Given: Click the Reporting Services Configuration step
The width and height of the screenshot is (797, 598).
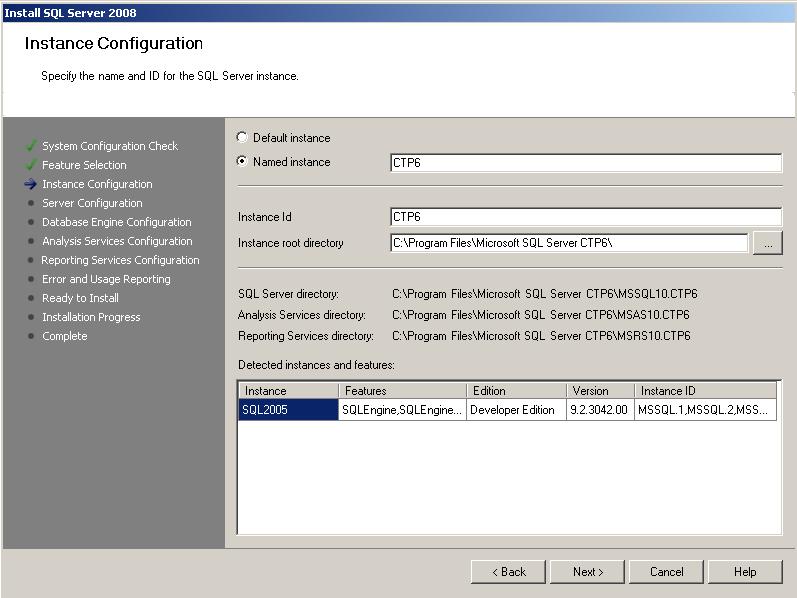Looking at the screenshot, I should click(x=120, y=260).
